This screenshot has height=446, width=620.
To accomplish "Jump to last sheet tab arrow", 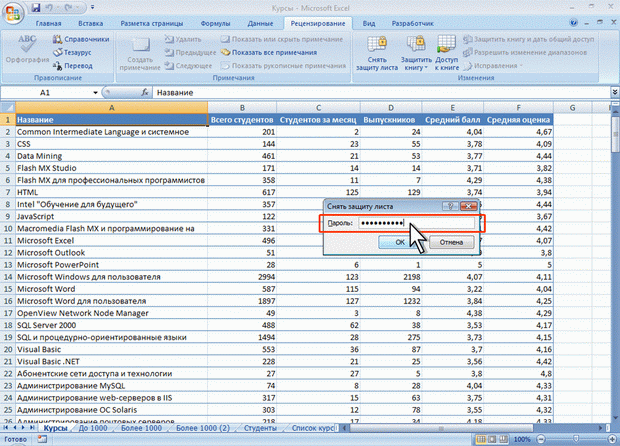I will click(32, 428).
